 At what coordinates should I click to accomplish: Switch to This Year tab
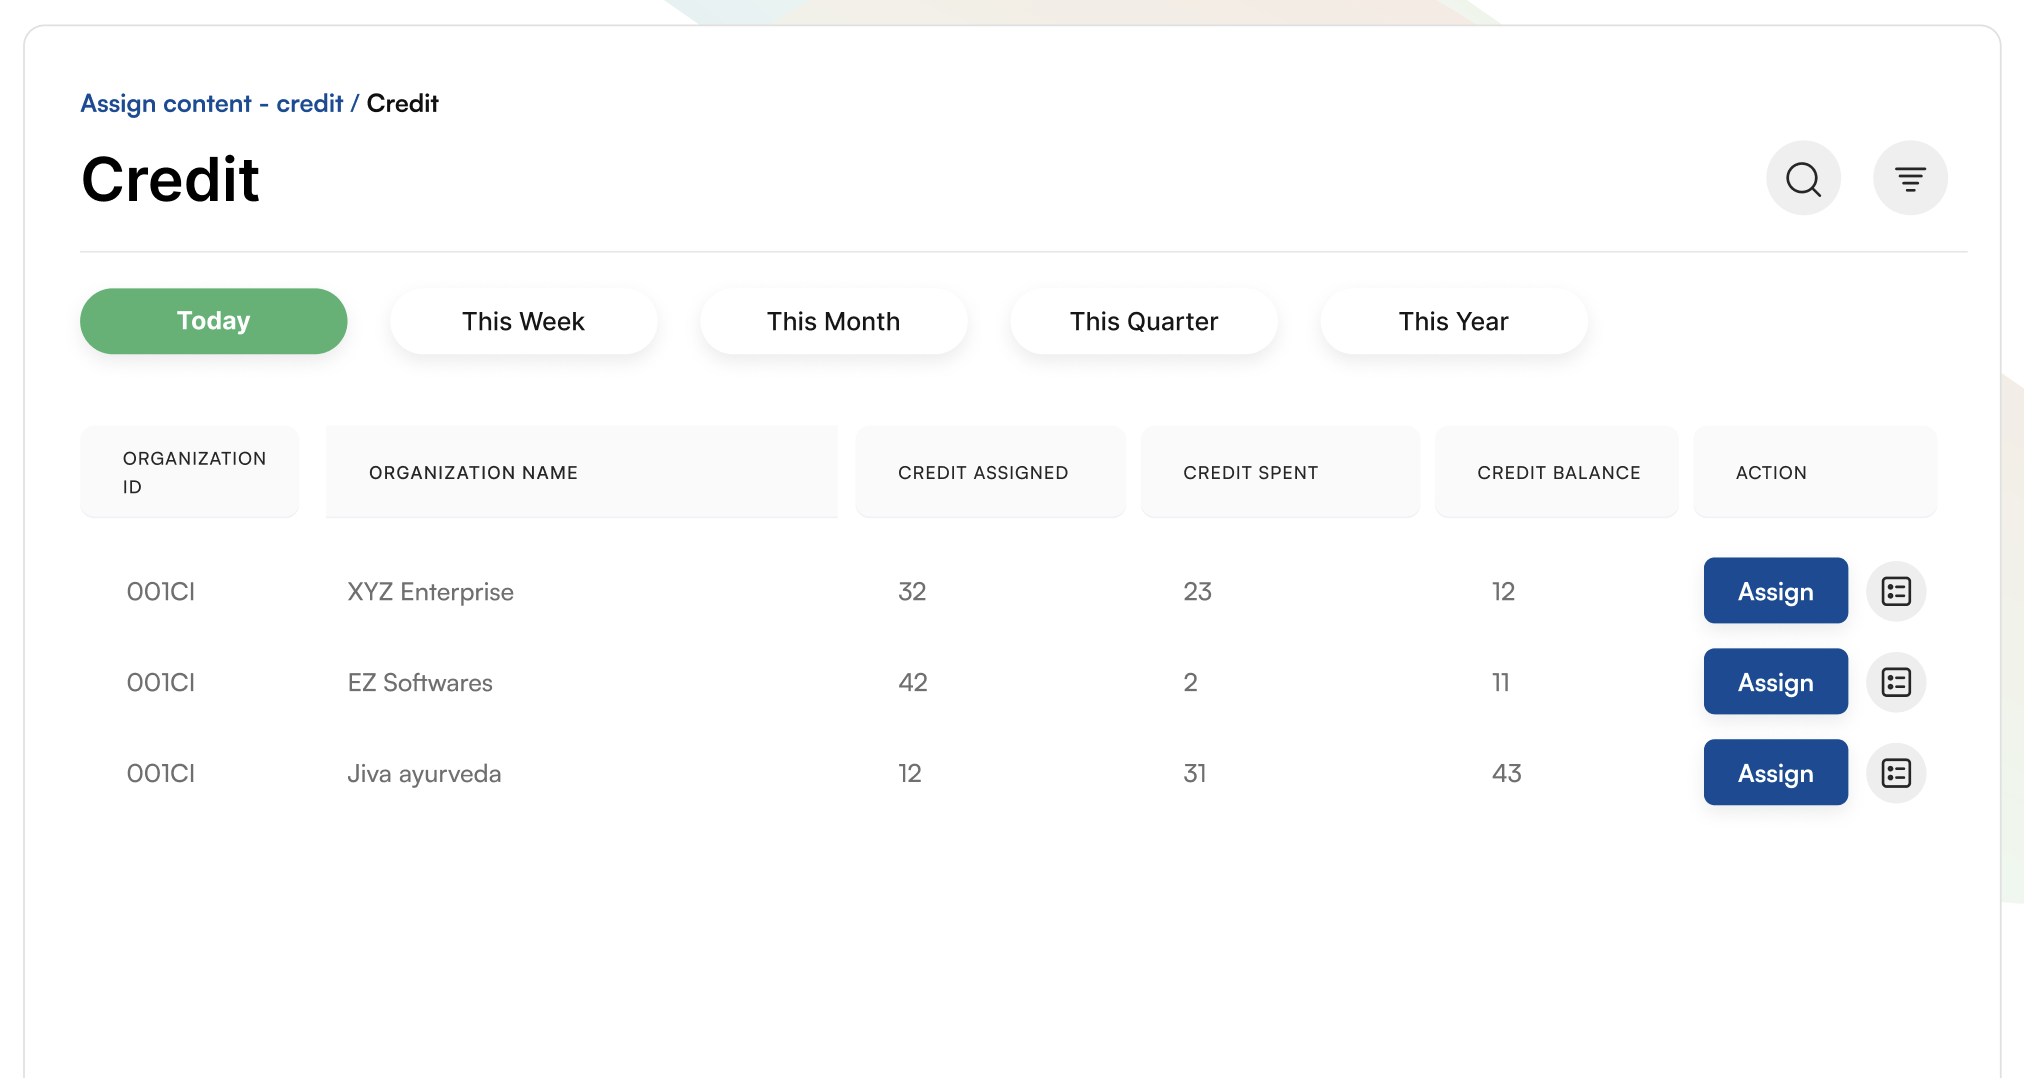click(x=1453, y=321)
